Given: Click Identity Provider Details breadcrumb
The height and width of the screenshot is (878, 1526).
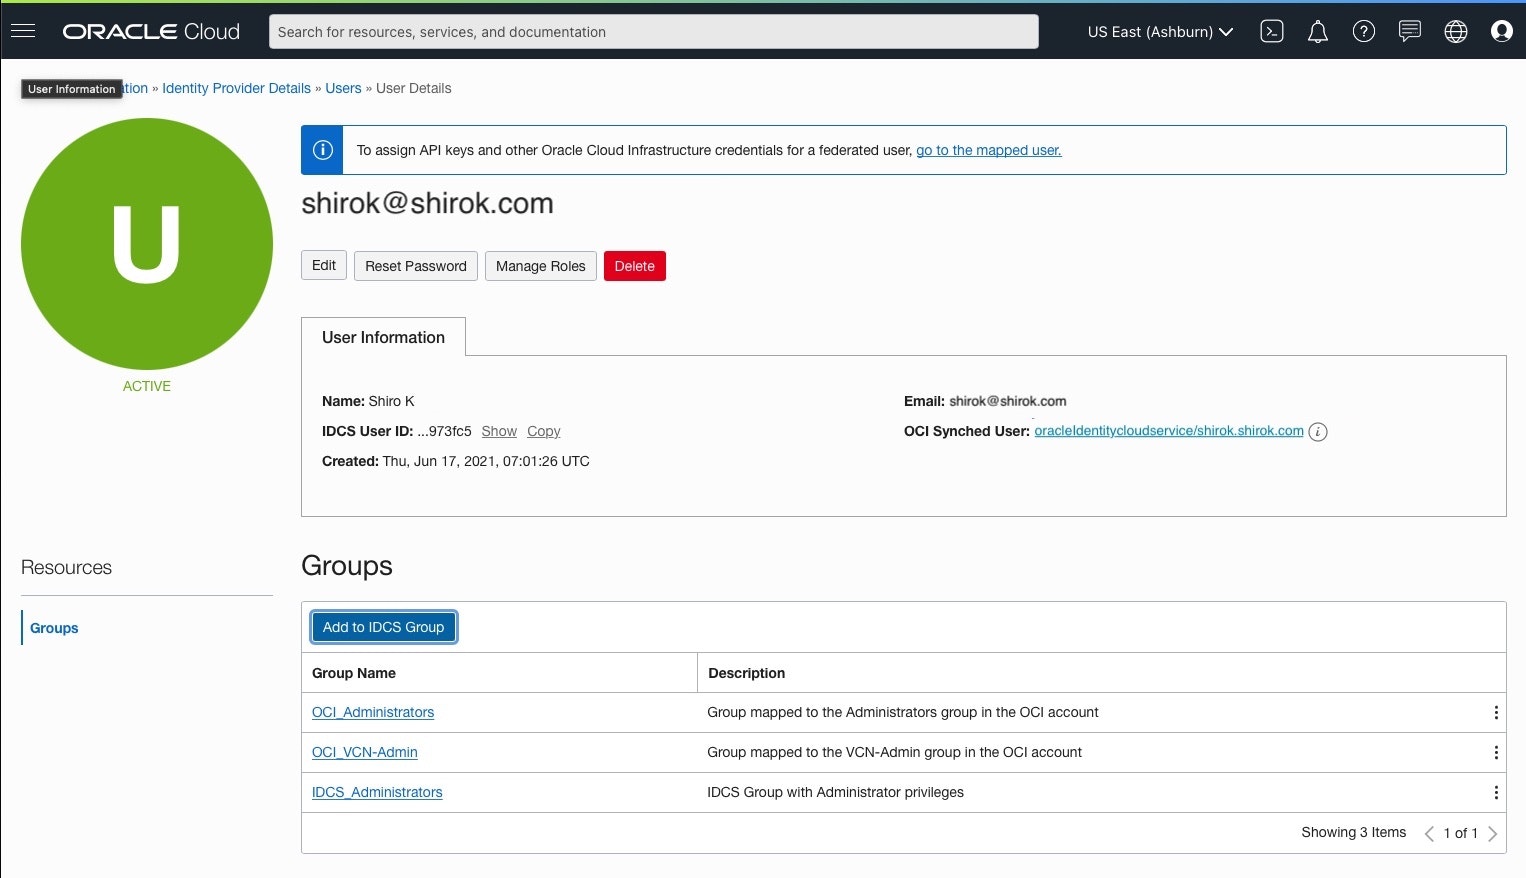Looking at the screenshot, I should [x=237, y=88].
